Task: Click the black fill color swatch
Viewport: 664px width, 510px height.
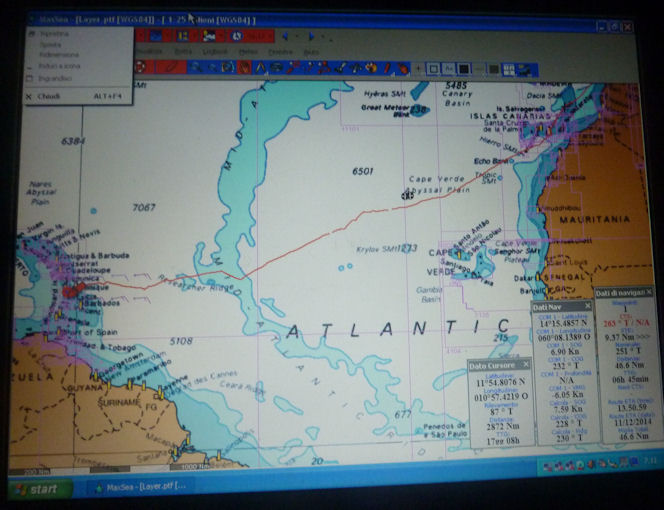Action: 464,69
